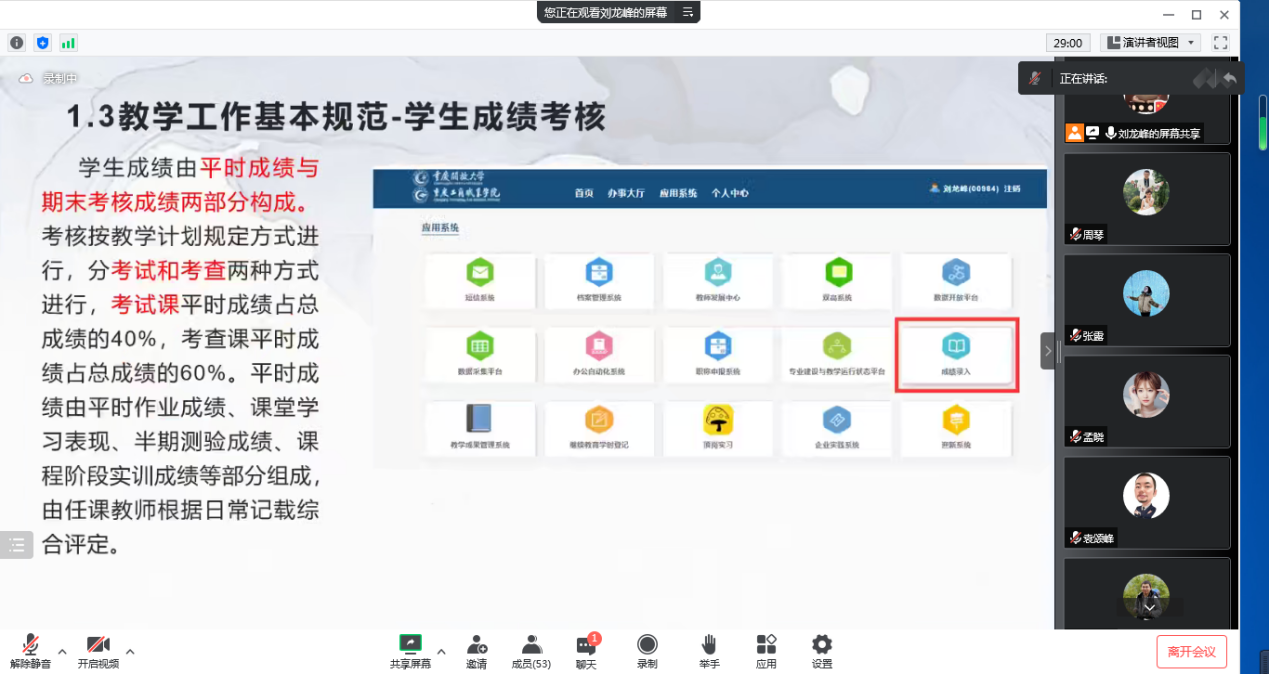
Task: Toggle fullscreen mode icon
Action: click(1220, 43)
